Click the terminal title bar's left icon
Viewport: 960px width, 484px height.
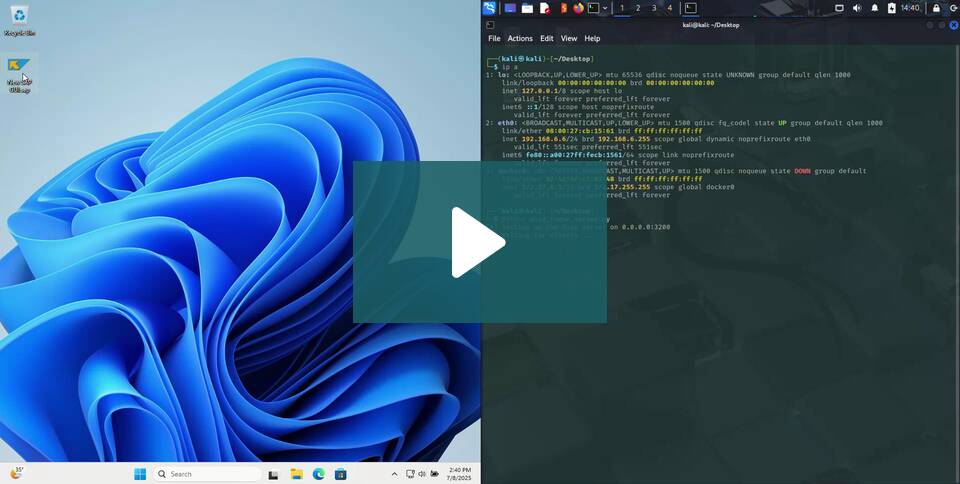click(490, 25)
